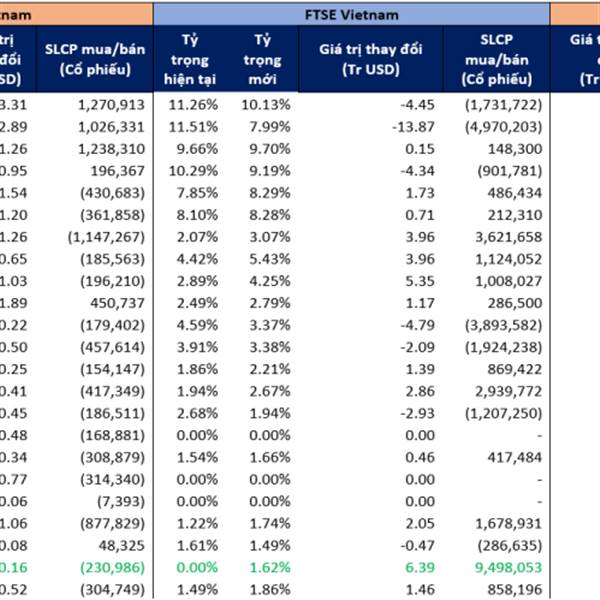Click the Tỷ trọng mới column header
The width and height of the screenshot is (600, 600).
pos(262,59)
